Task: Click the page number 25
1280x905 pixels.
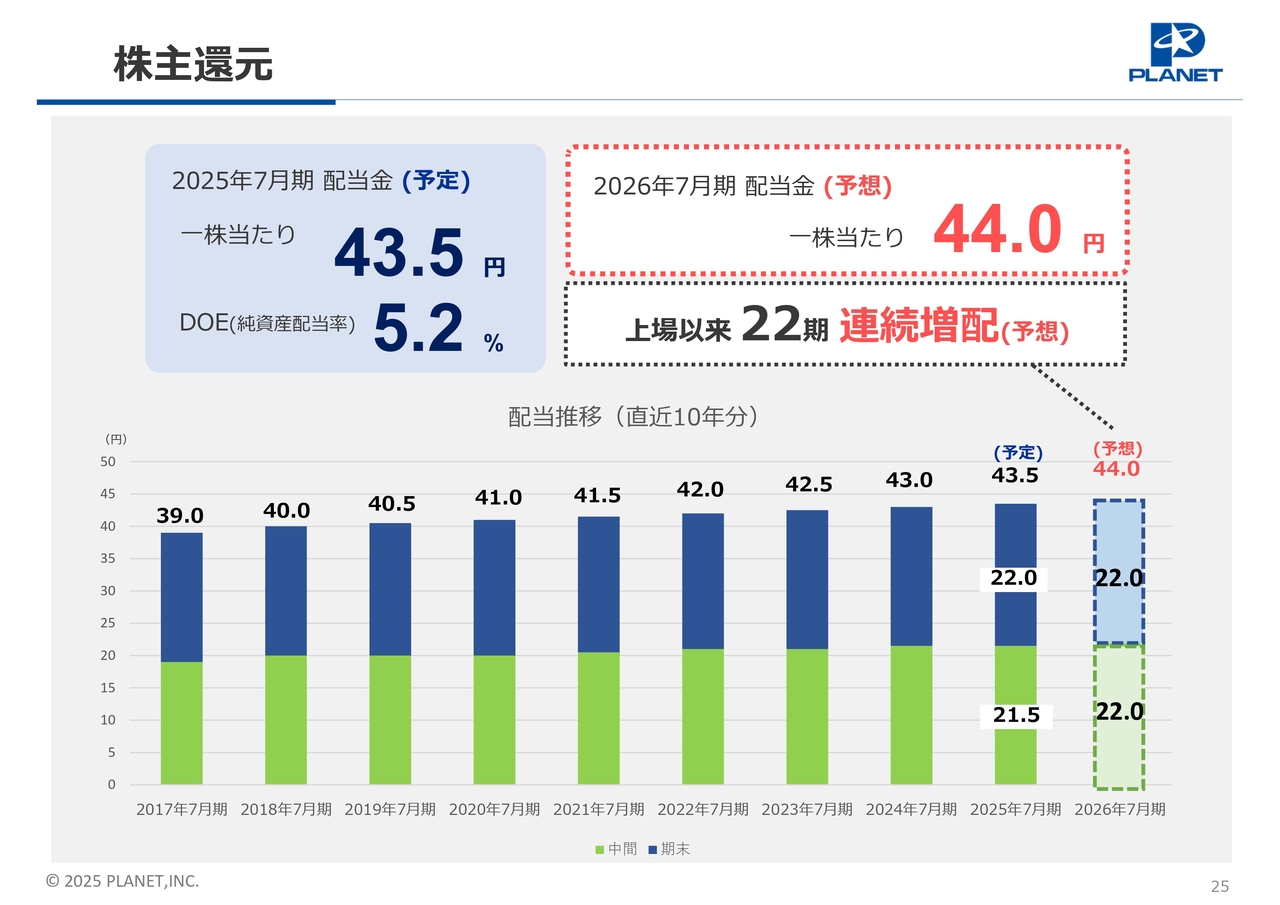Action: (1219, 886)
